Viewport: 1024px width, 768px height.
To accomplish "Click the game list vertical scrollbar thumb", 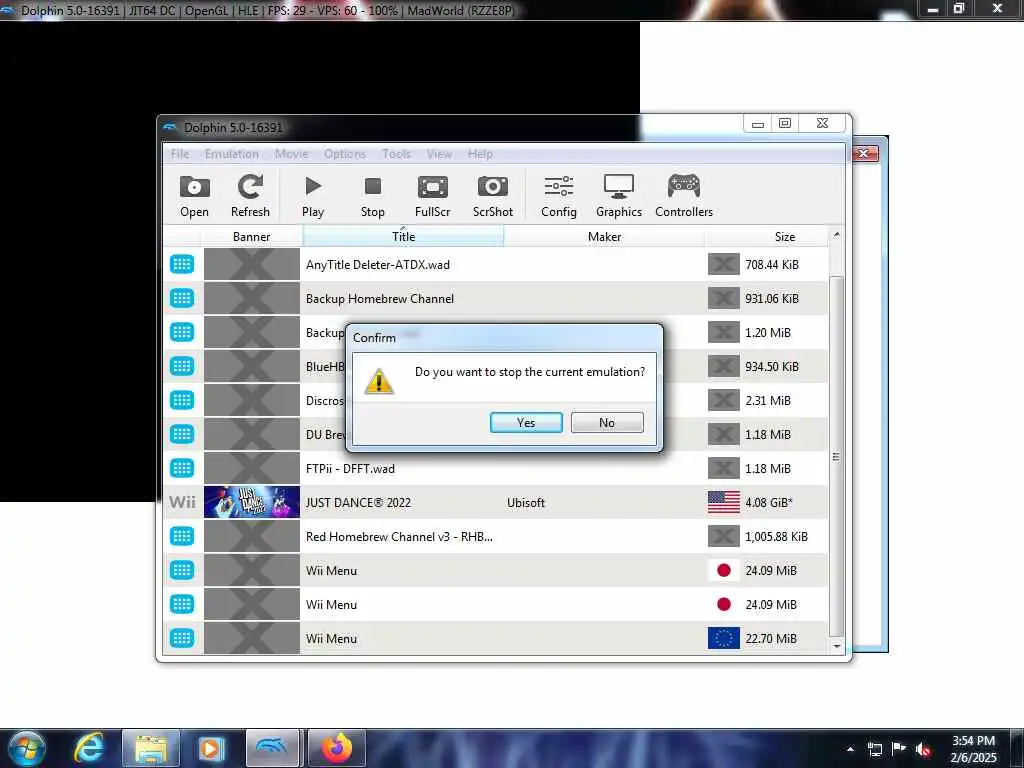I will (837, 456).
